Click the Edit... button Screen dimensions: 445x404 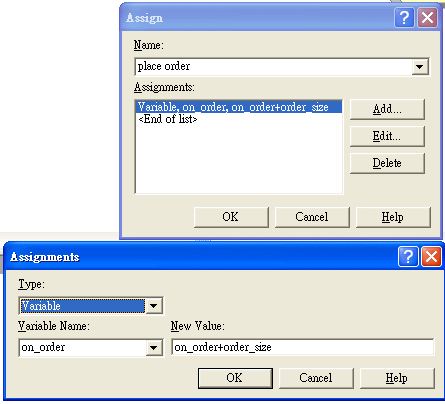point(387,136)
